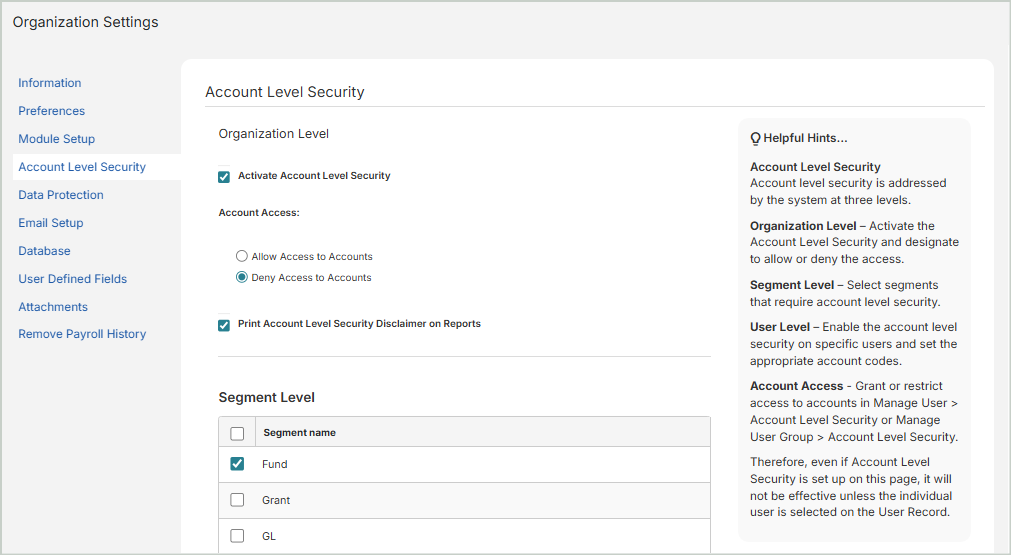This screenshot has height=555, width=1011.
Task: Uncheck Activate Account Level Security
Action: [224, 177]
